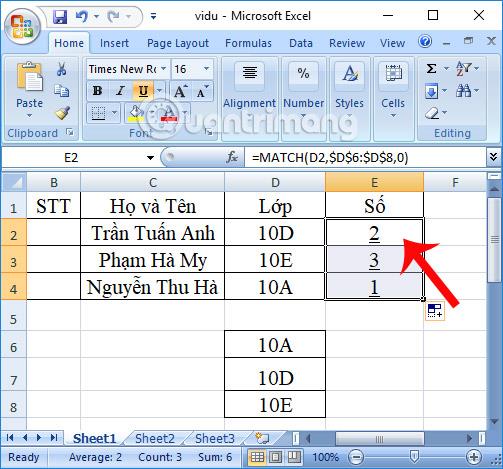Open the Clipboard dialog launcher
Screen dimensions: 503x469
[70, 132]
